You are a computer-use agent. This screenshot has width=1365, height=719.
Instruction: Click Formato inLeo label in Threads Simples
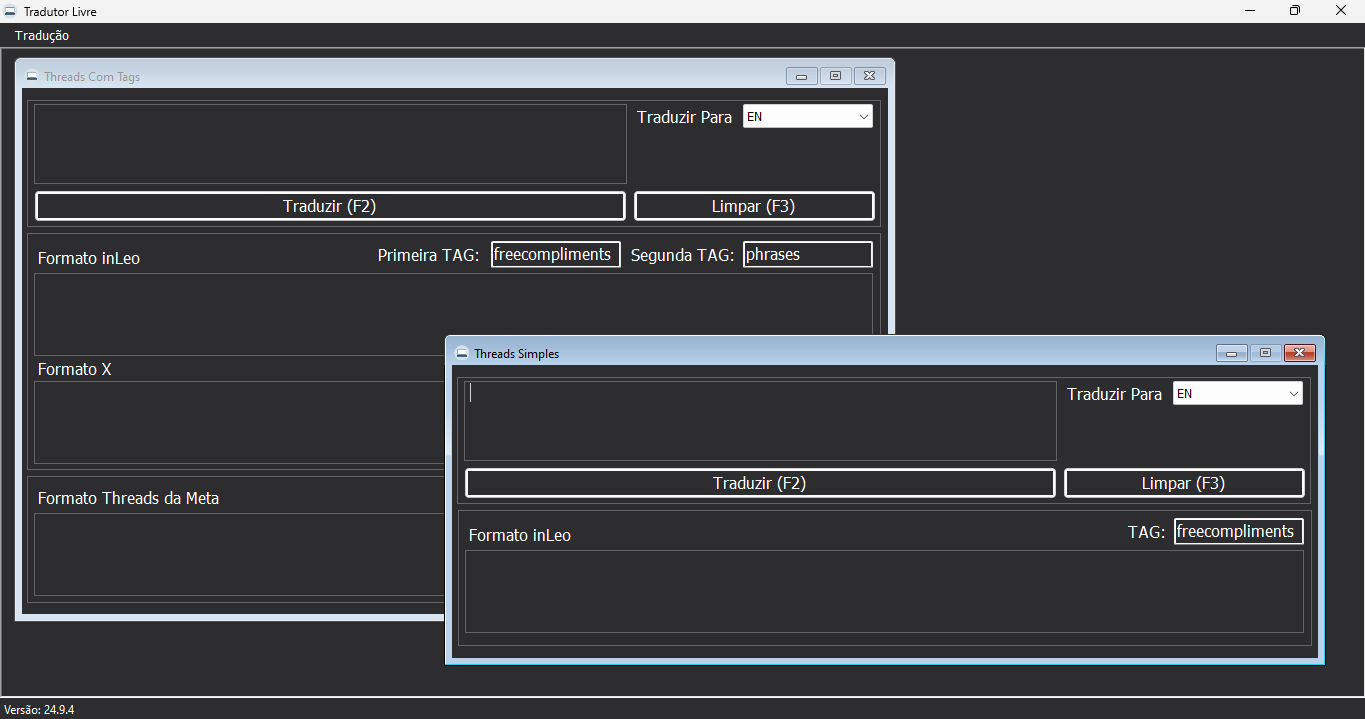coord(520,535)
